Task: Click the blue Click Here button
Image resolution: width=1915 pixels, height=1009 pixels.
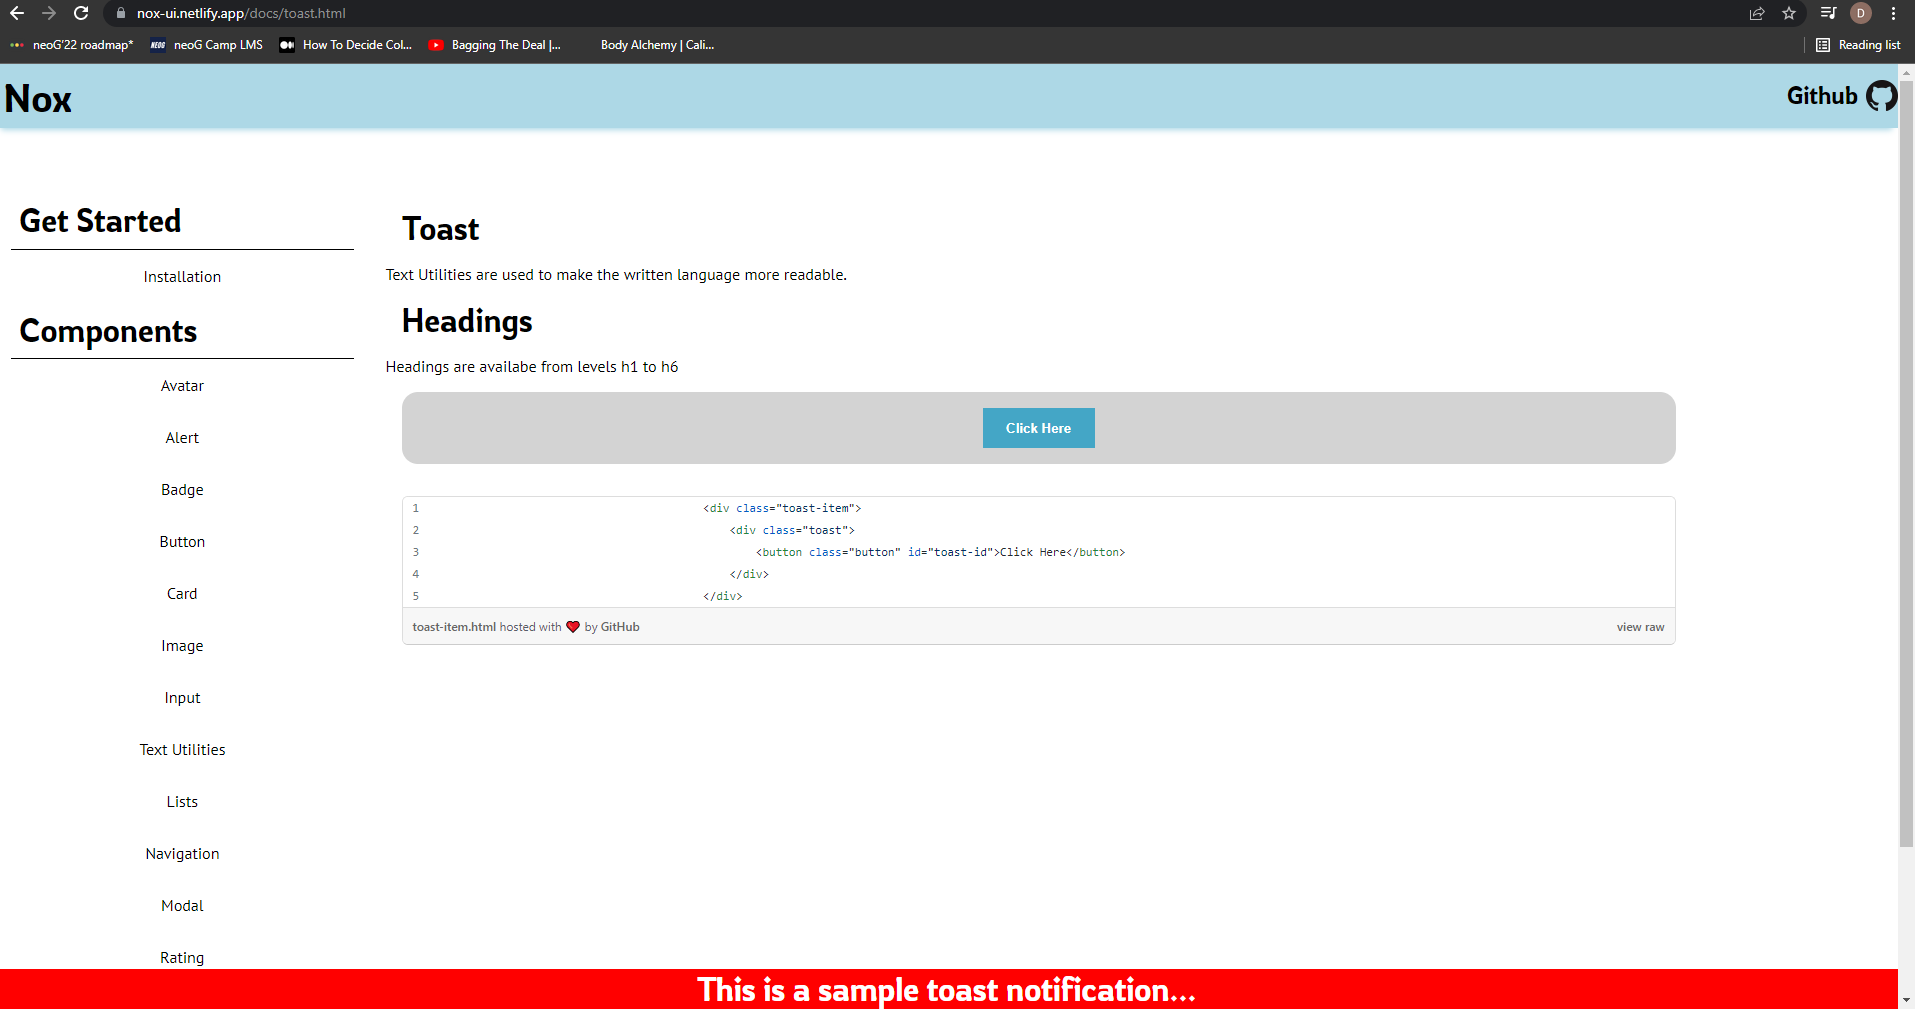Action: coord(1038,428)
